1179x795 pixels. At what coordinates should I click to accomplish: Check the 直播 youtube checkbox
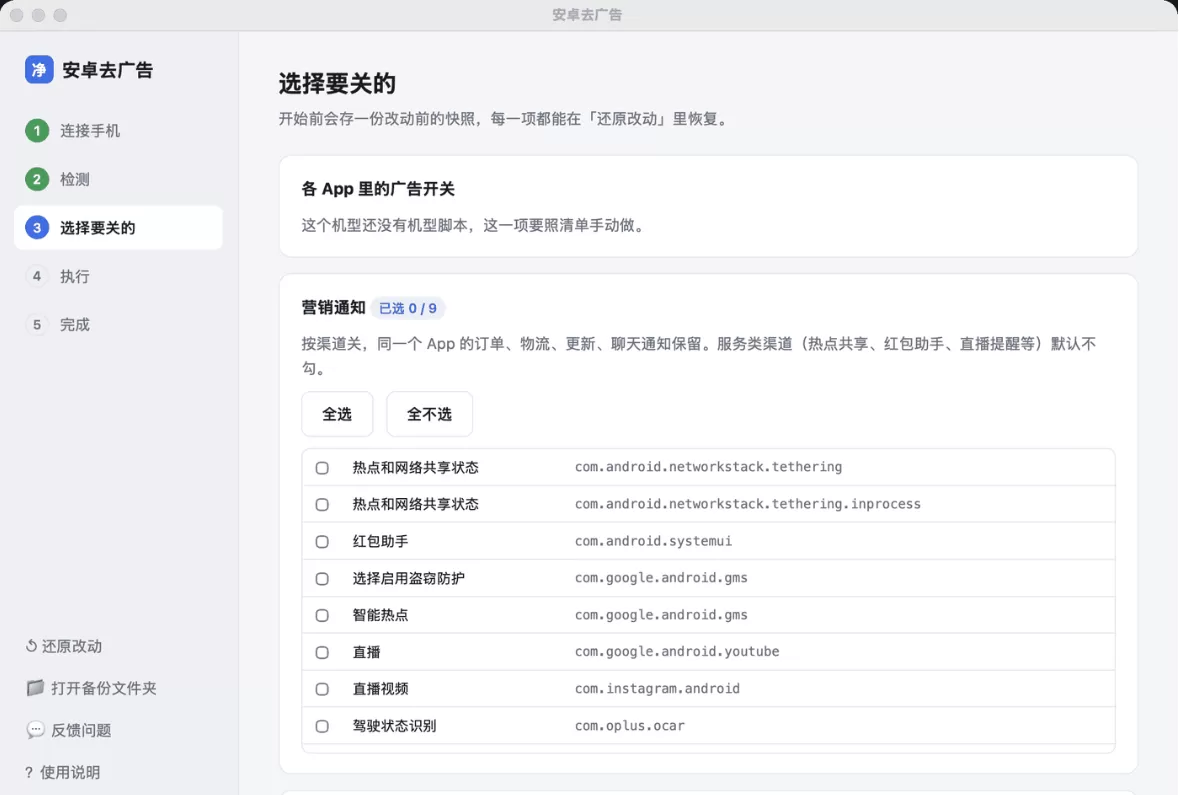(x=322, y=652)
